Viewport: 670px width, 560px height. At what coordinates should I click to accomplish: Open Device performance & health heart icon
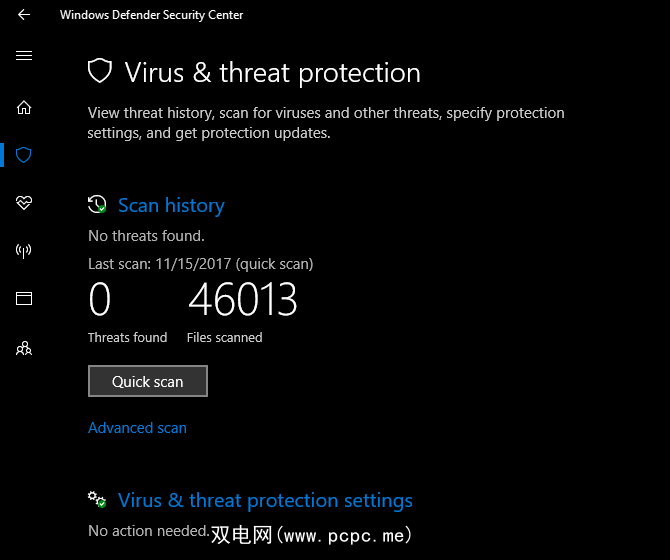coord(24,203)
